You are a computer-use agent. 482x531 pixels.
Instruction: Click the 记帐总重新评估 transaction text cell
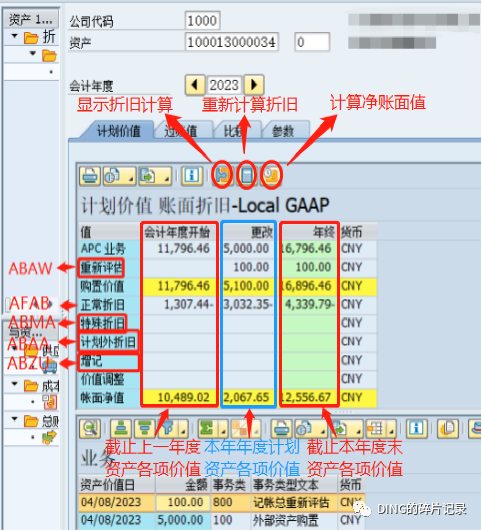coord(294,503)
